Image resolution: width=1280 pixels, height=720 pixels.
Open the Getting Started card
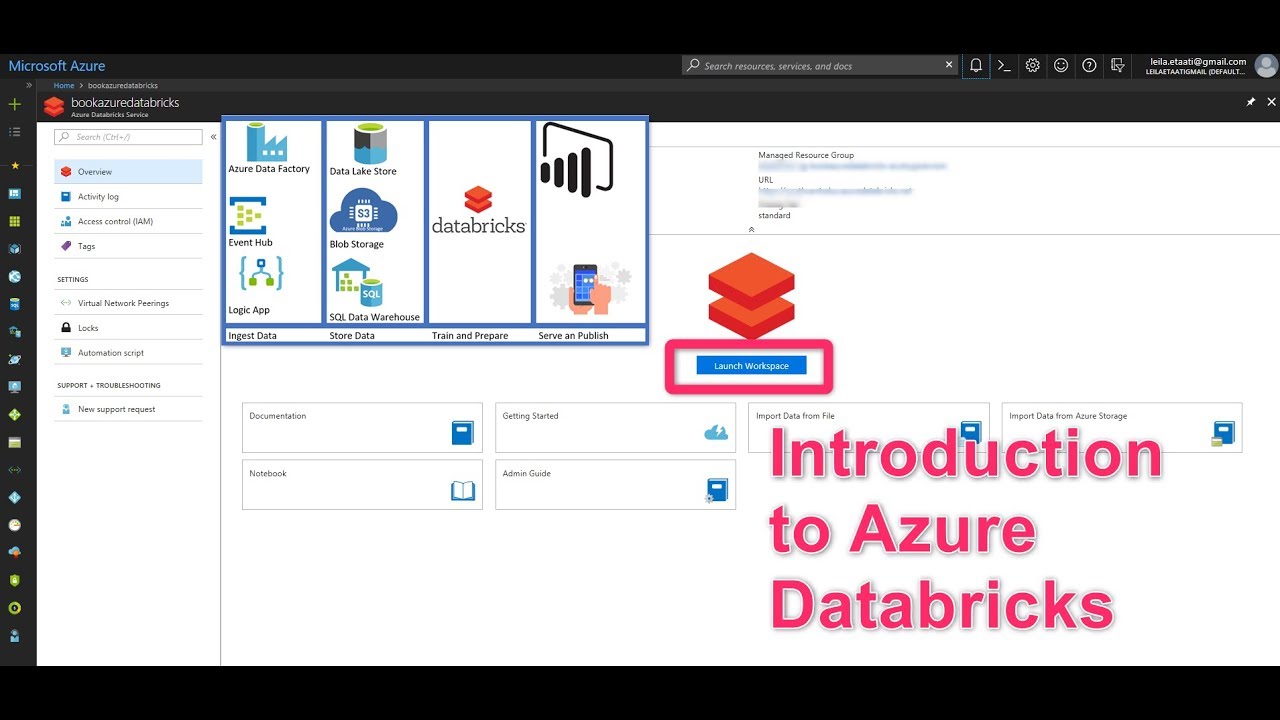615,428
